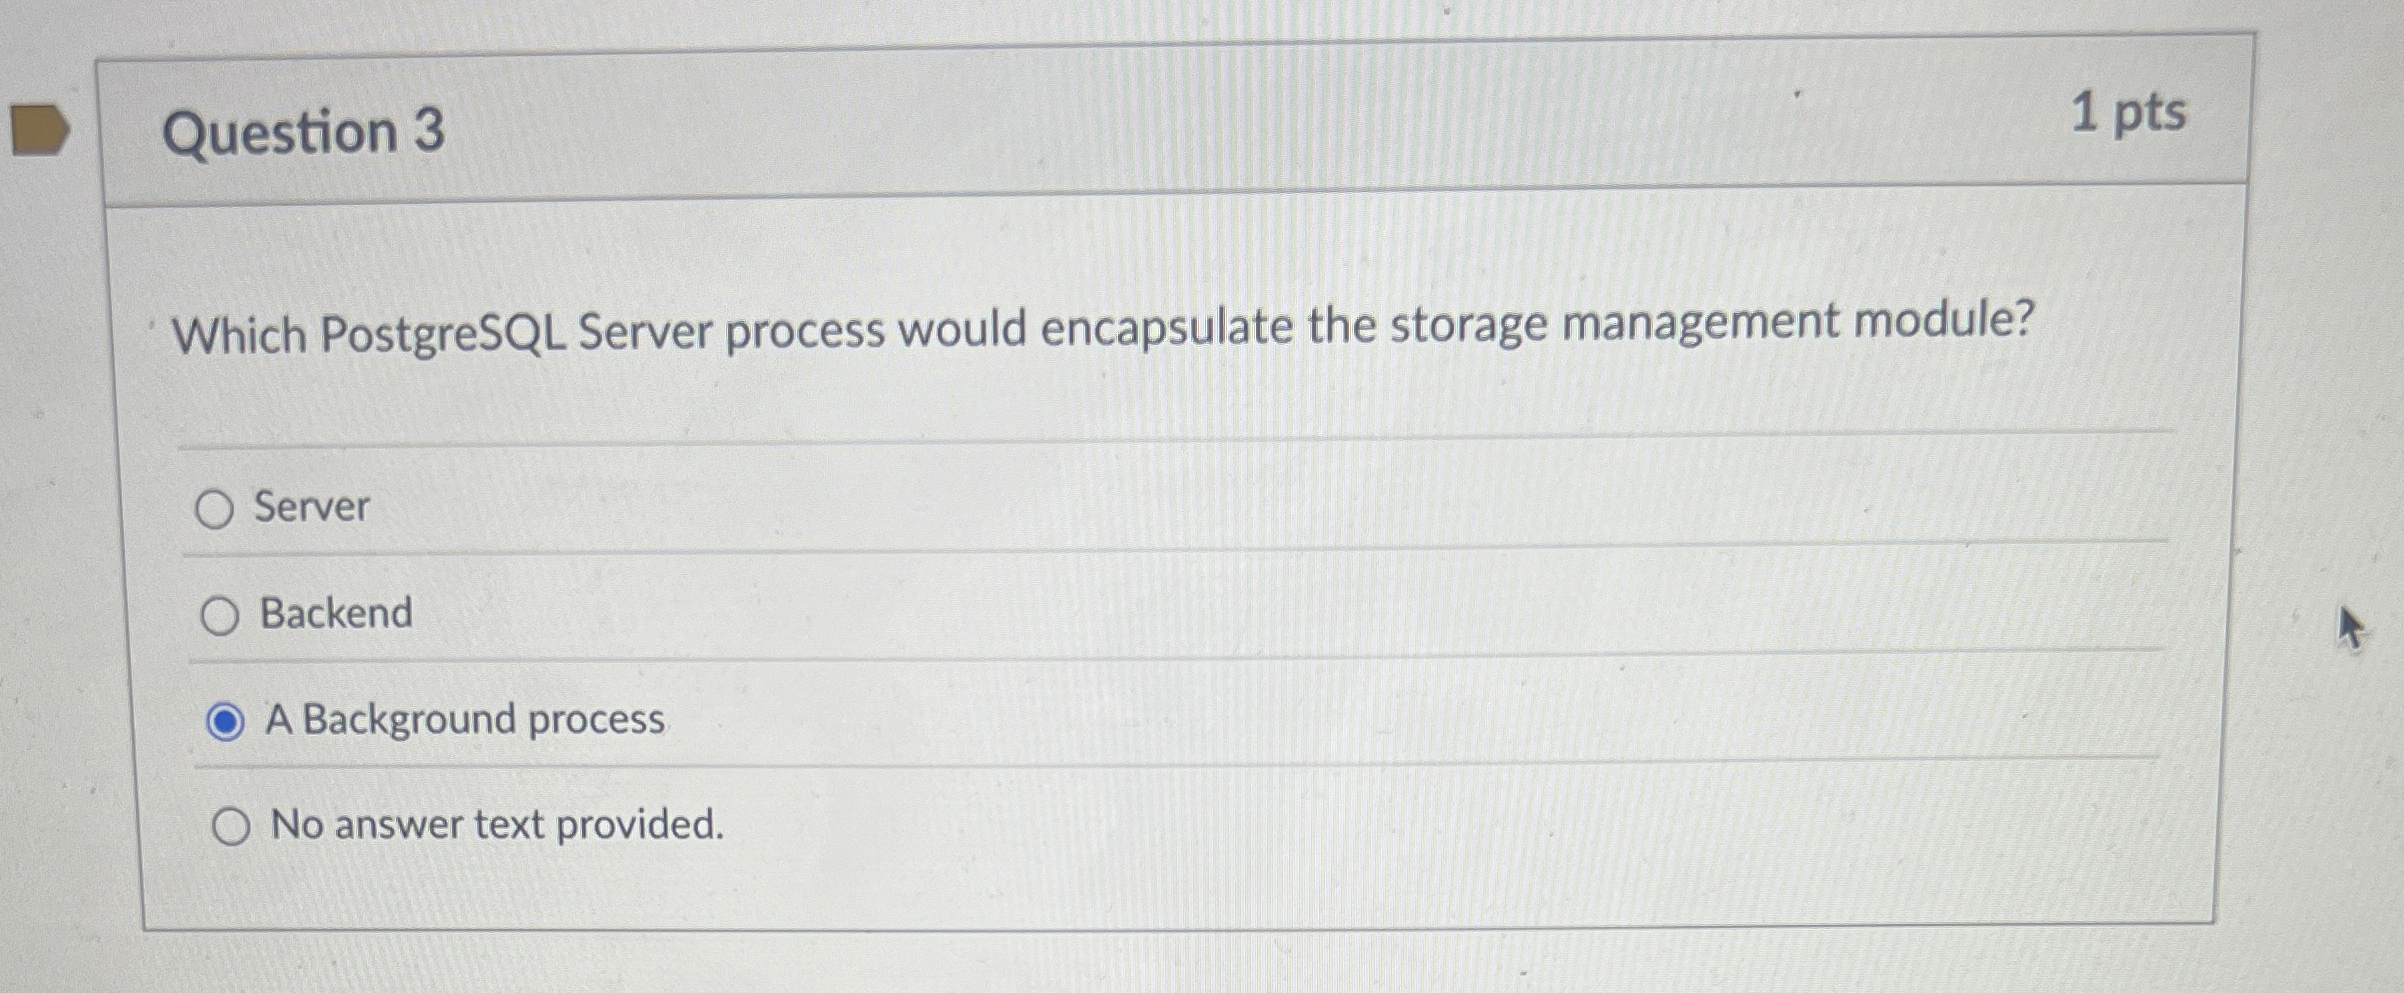Select the No answer text provided option
The height and width of the screenshot is (993, 2404).
pos(233,824)
